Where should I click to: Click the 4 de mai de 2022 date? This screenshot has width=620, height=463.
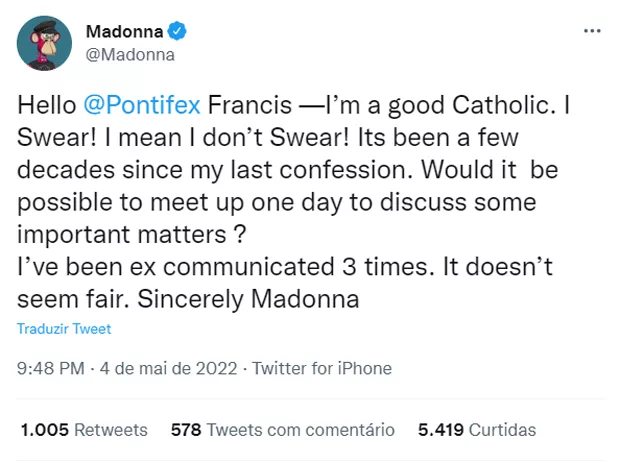[x=169, y=368]
